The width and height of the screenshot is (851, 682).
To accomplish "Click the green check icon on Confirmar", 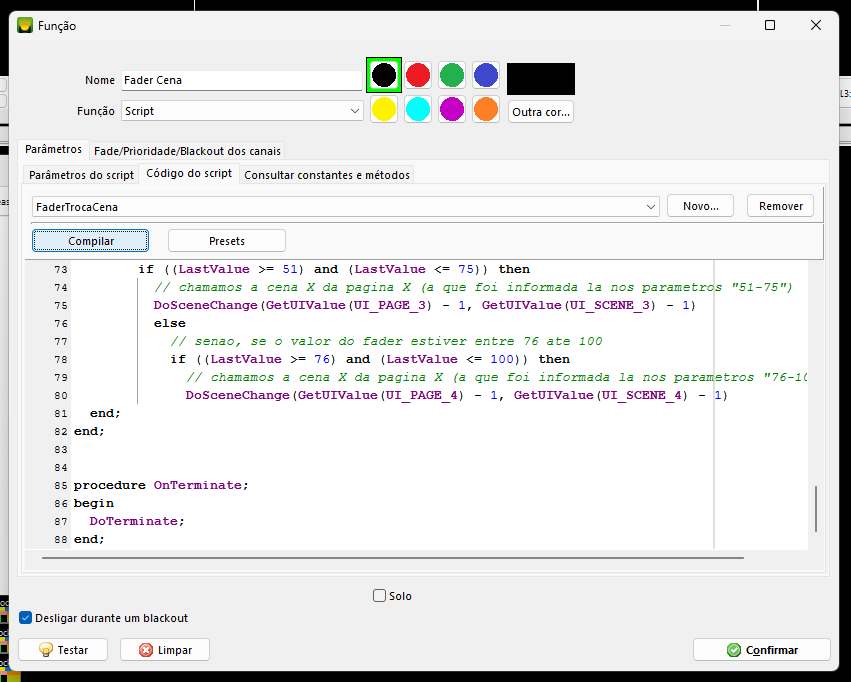I will pos(735,650).
